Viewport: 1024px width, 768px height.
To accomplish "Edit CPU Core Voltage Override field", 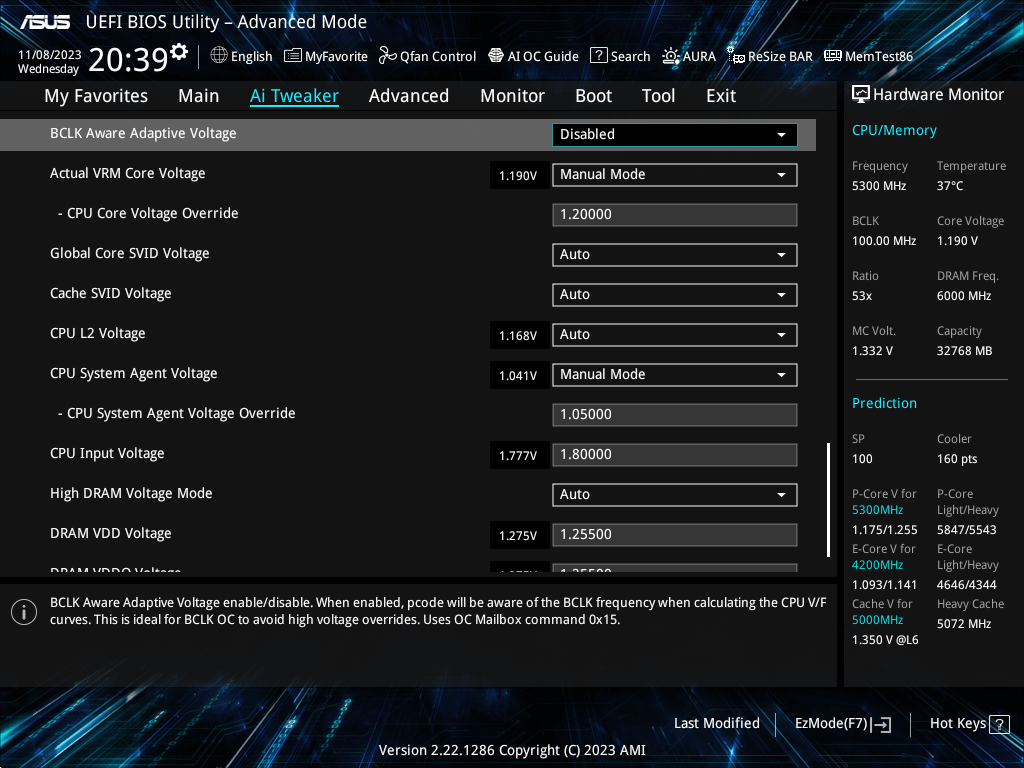I will (x=675, y=215).
